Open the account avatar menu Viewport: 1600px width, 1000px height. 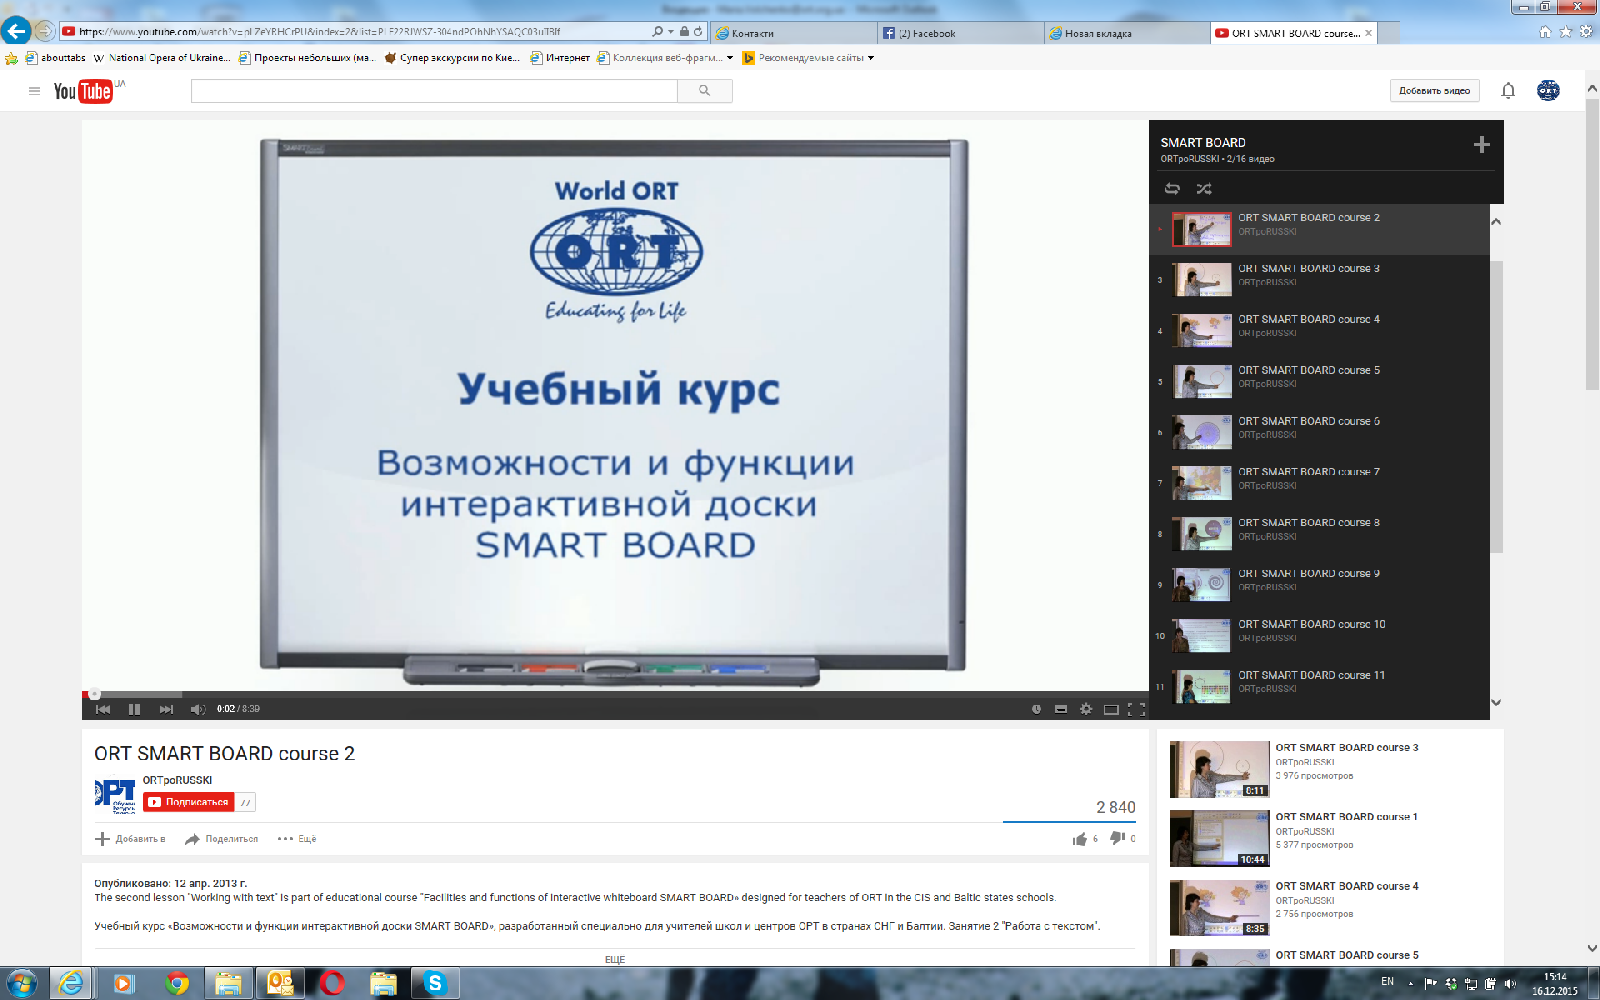click(1548, 91)
